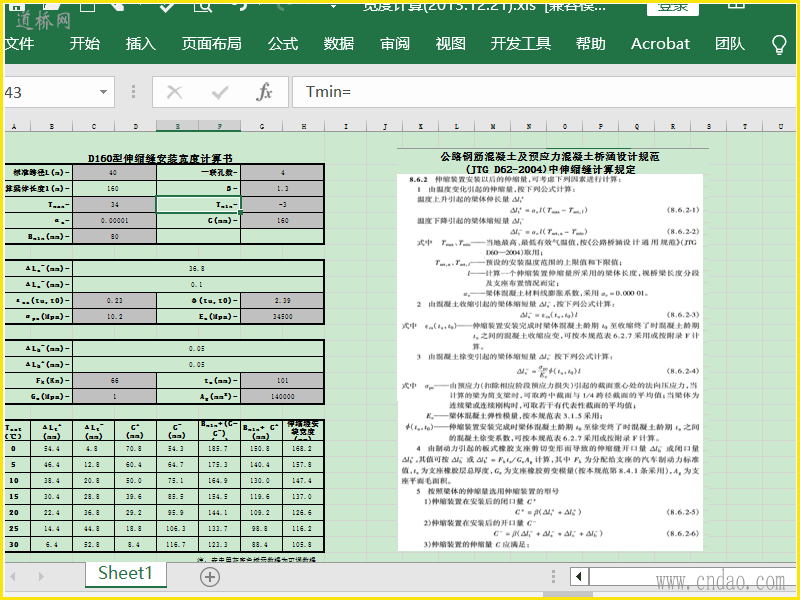Screen dimensions: 800x600
Task: Open the Tell Me lightbulb search
Action: [779, 44]
